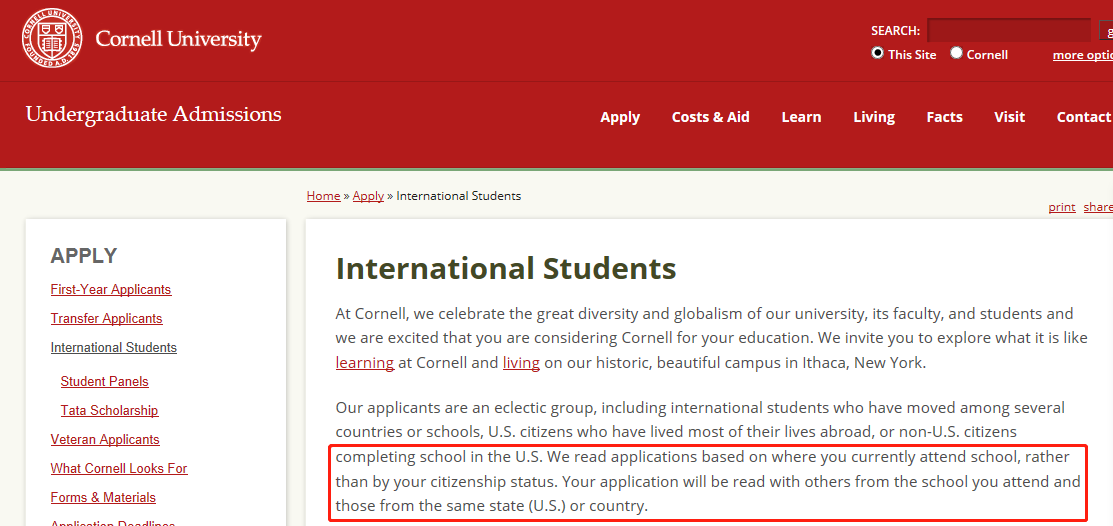The width and height of the screenshot is (1113, 526).
Task: Click the APPLY sidebar heading
Action: [84, 256]
